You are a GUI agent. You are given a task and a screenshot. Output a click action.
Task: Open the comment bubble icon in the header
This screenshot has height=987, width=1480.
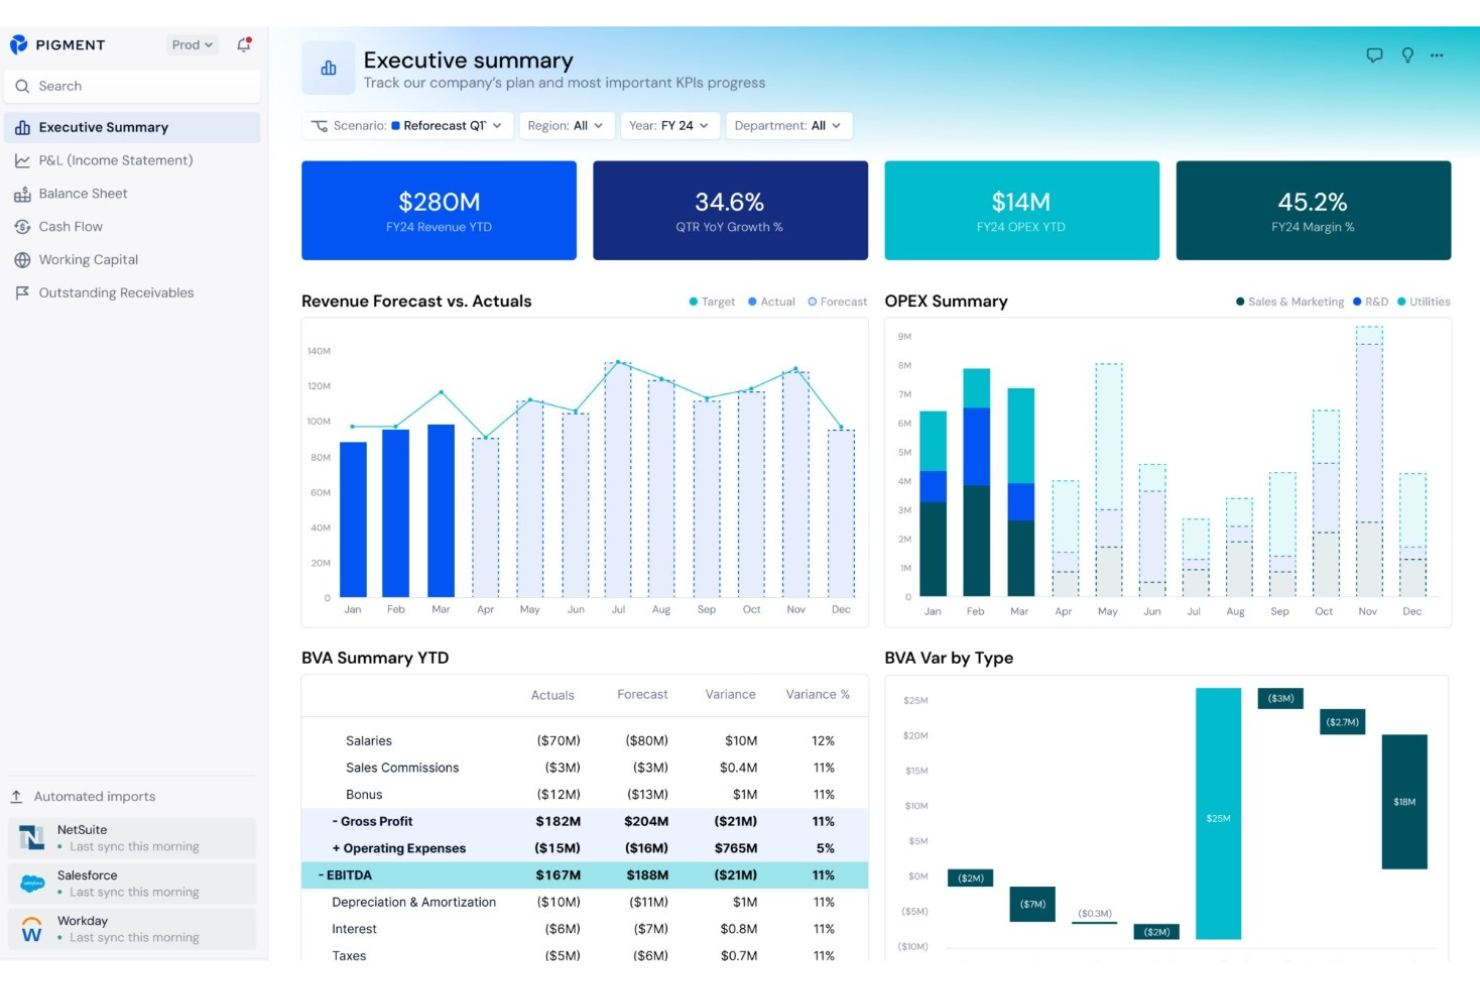coord(1376,56)
